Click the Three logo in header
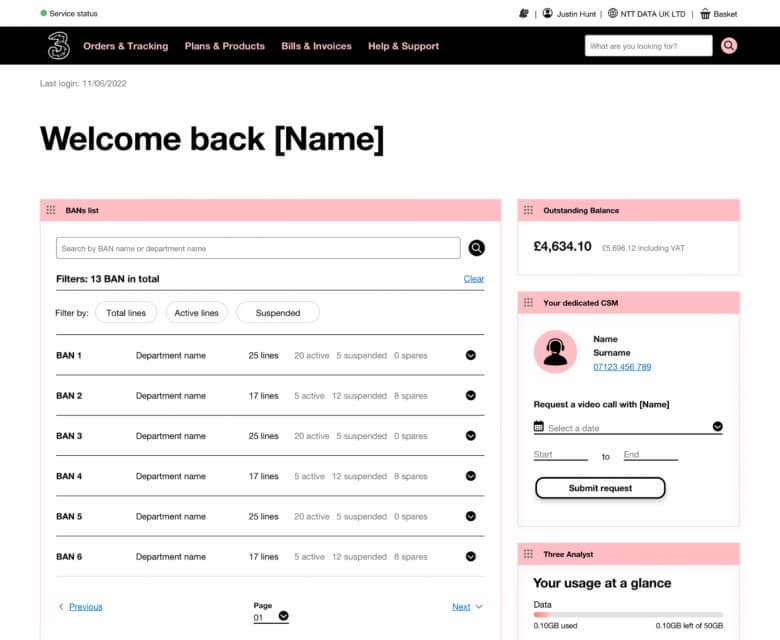The width and height of the screenshot is (780, 640). [59, 46]
